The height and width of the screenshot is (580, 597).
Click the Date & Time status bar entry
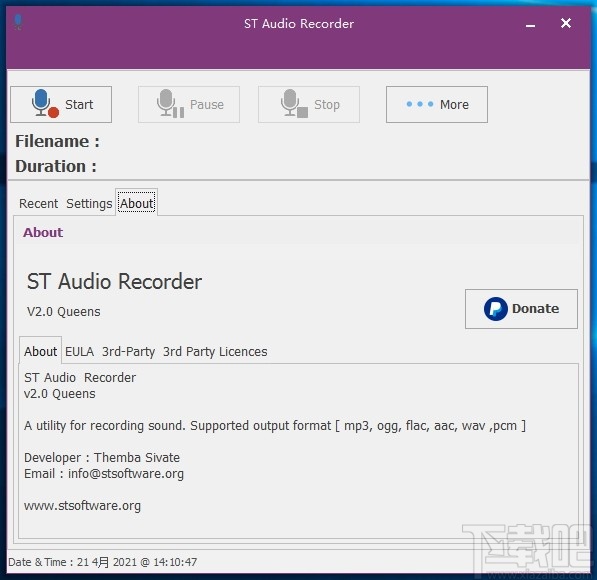[102, 562]
